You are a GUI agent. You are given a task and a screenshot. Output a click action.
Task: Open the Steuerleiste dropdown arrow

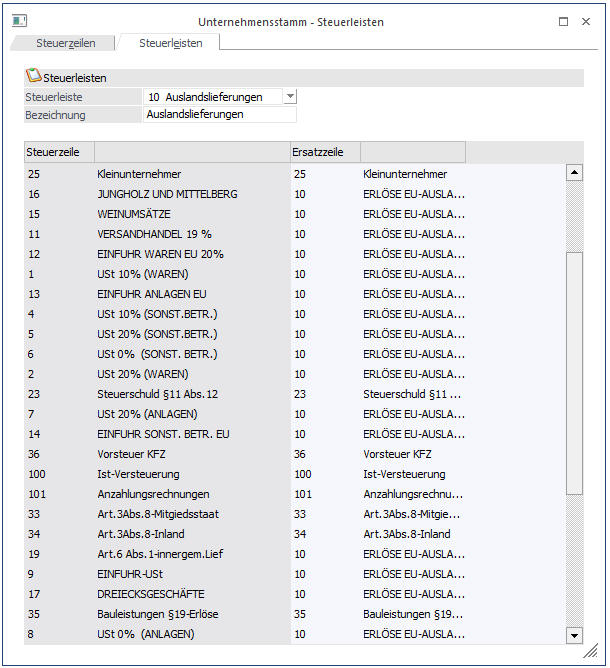click(290, 97)
